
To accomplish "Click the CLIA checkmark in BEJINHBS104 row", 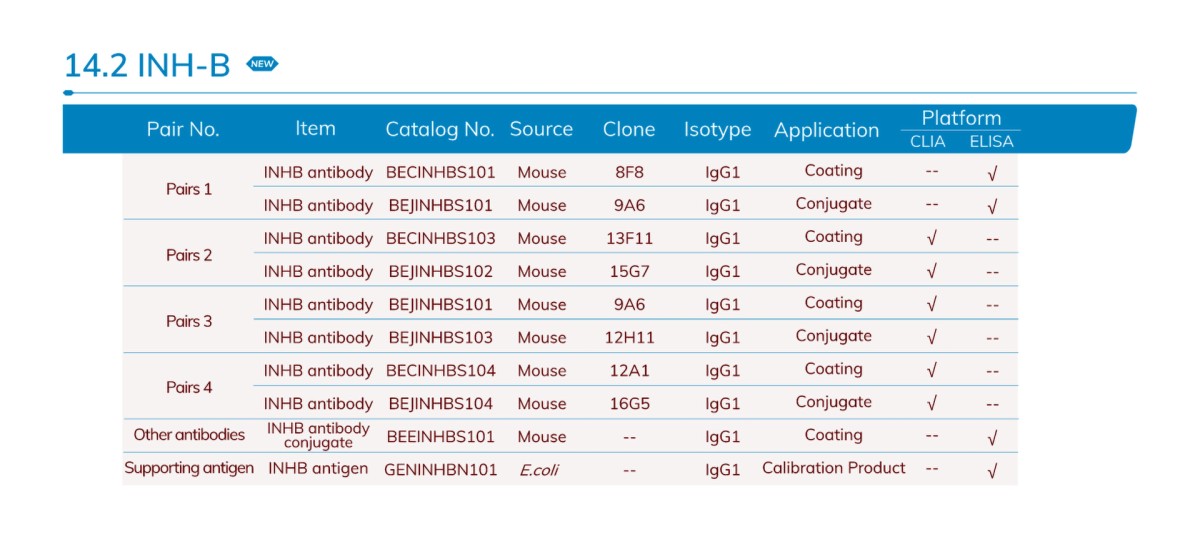I will 932,404.
